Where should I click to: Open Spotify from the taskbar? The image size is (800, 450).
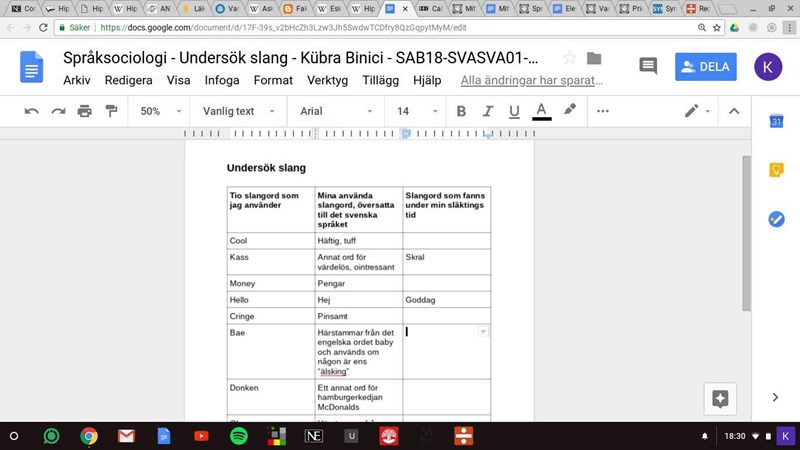tap(238, 436)
